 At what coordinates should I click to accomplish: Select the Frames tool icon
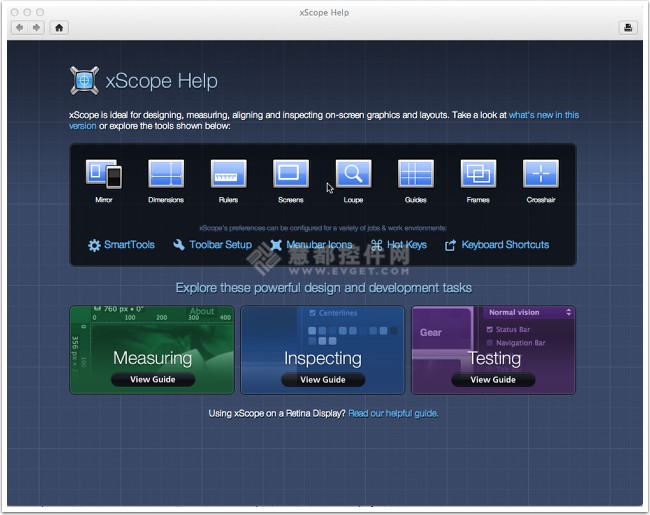coord(478,174)
